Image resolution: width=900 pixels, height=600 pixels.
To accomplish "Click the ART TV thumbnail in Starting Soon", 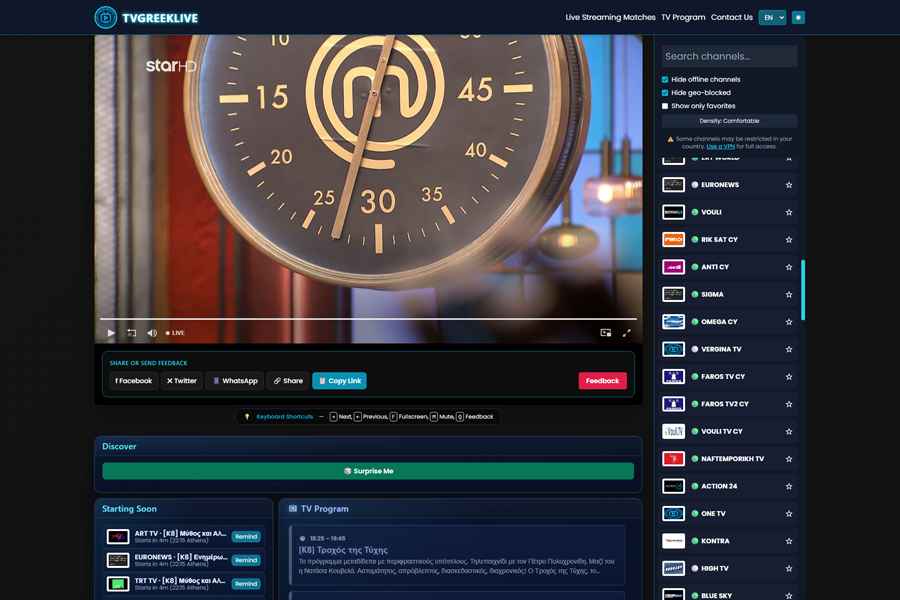I will [x=118, y=537].
